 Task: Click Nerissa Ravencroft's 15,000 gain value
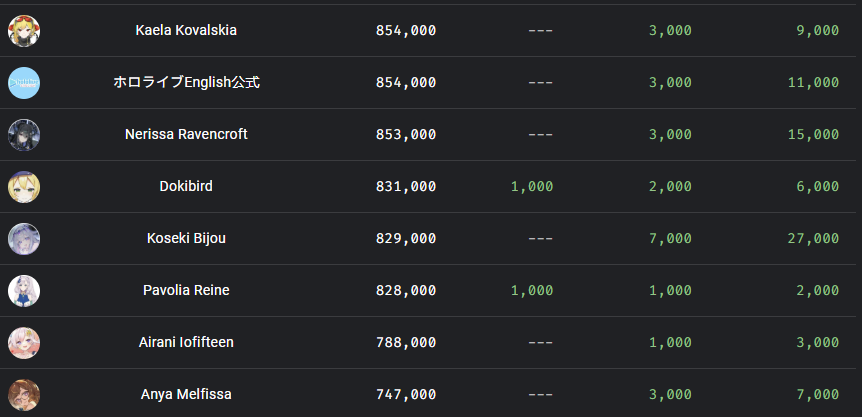tap(813, 135)
